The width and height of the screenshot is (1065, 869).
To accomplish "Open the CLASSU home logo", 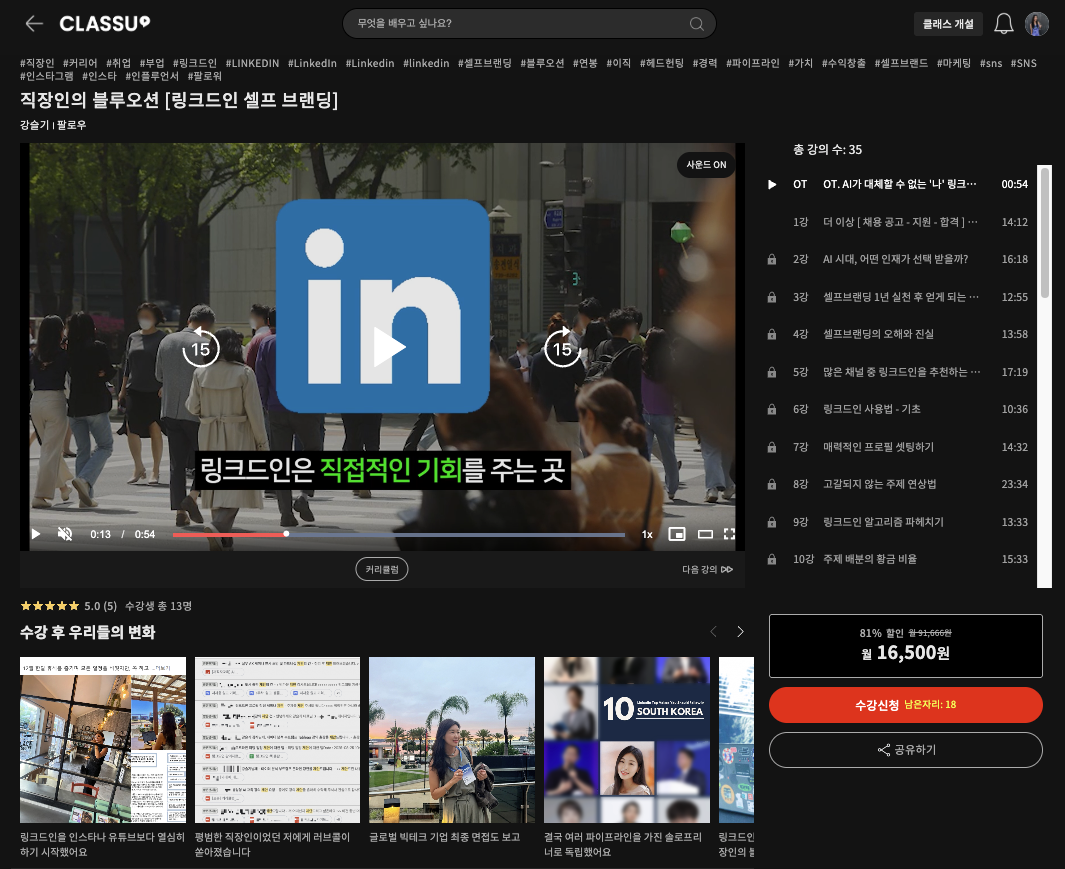I will (x=105, y=24).
